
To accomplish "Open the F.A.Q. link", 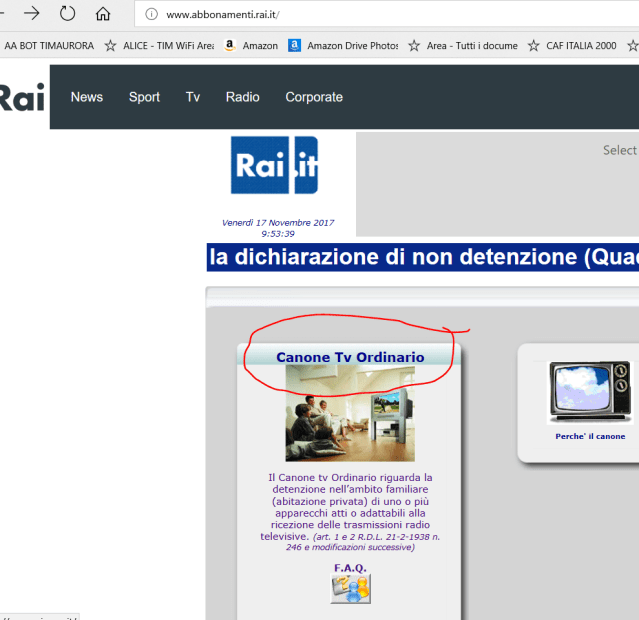I will click(x=350, y=568).
